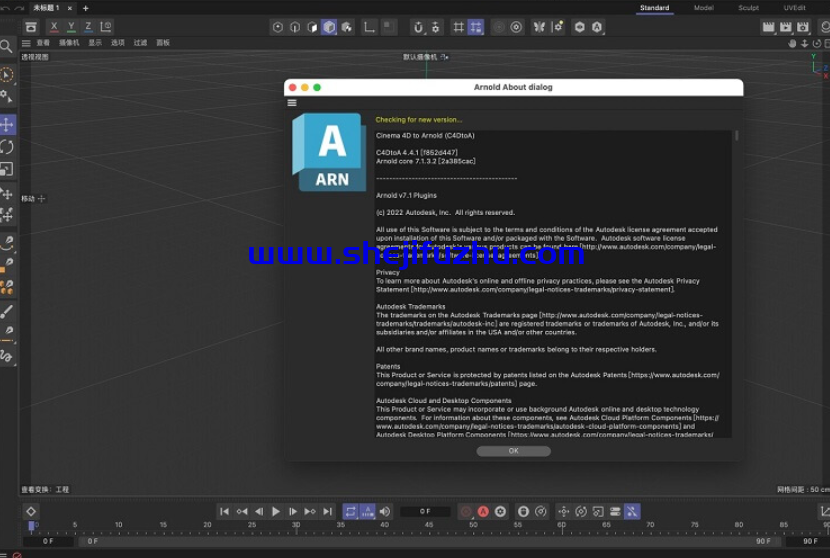Toggle the coordinate system icon next to Z

pos(105,26)
